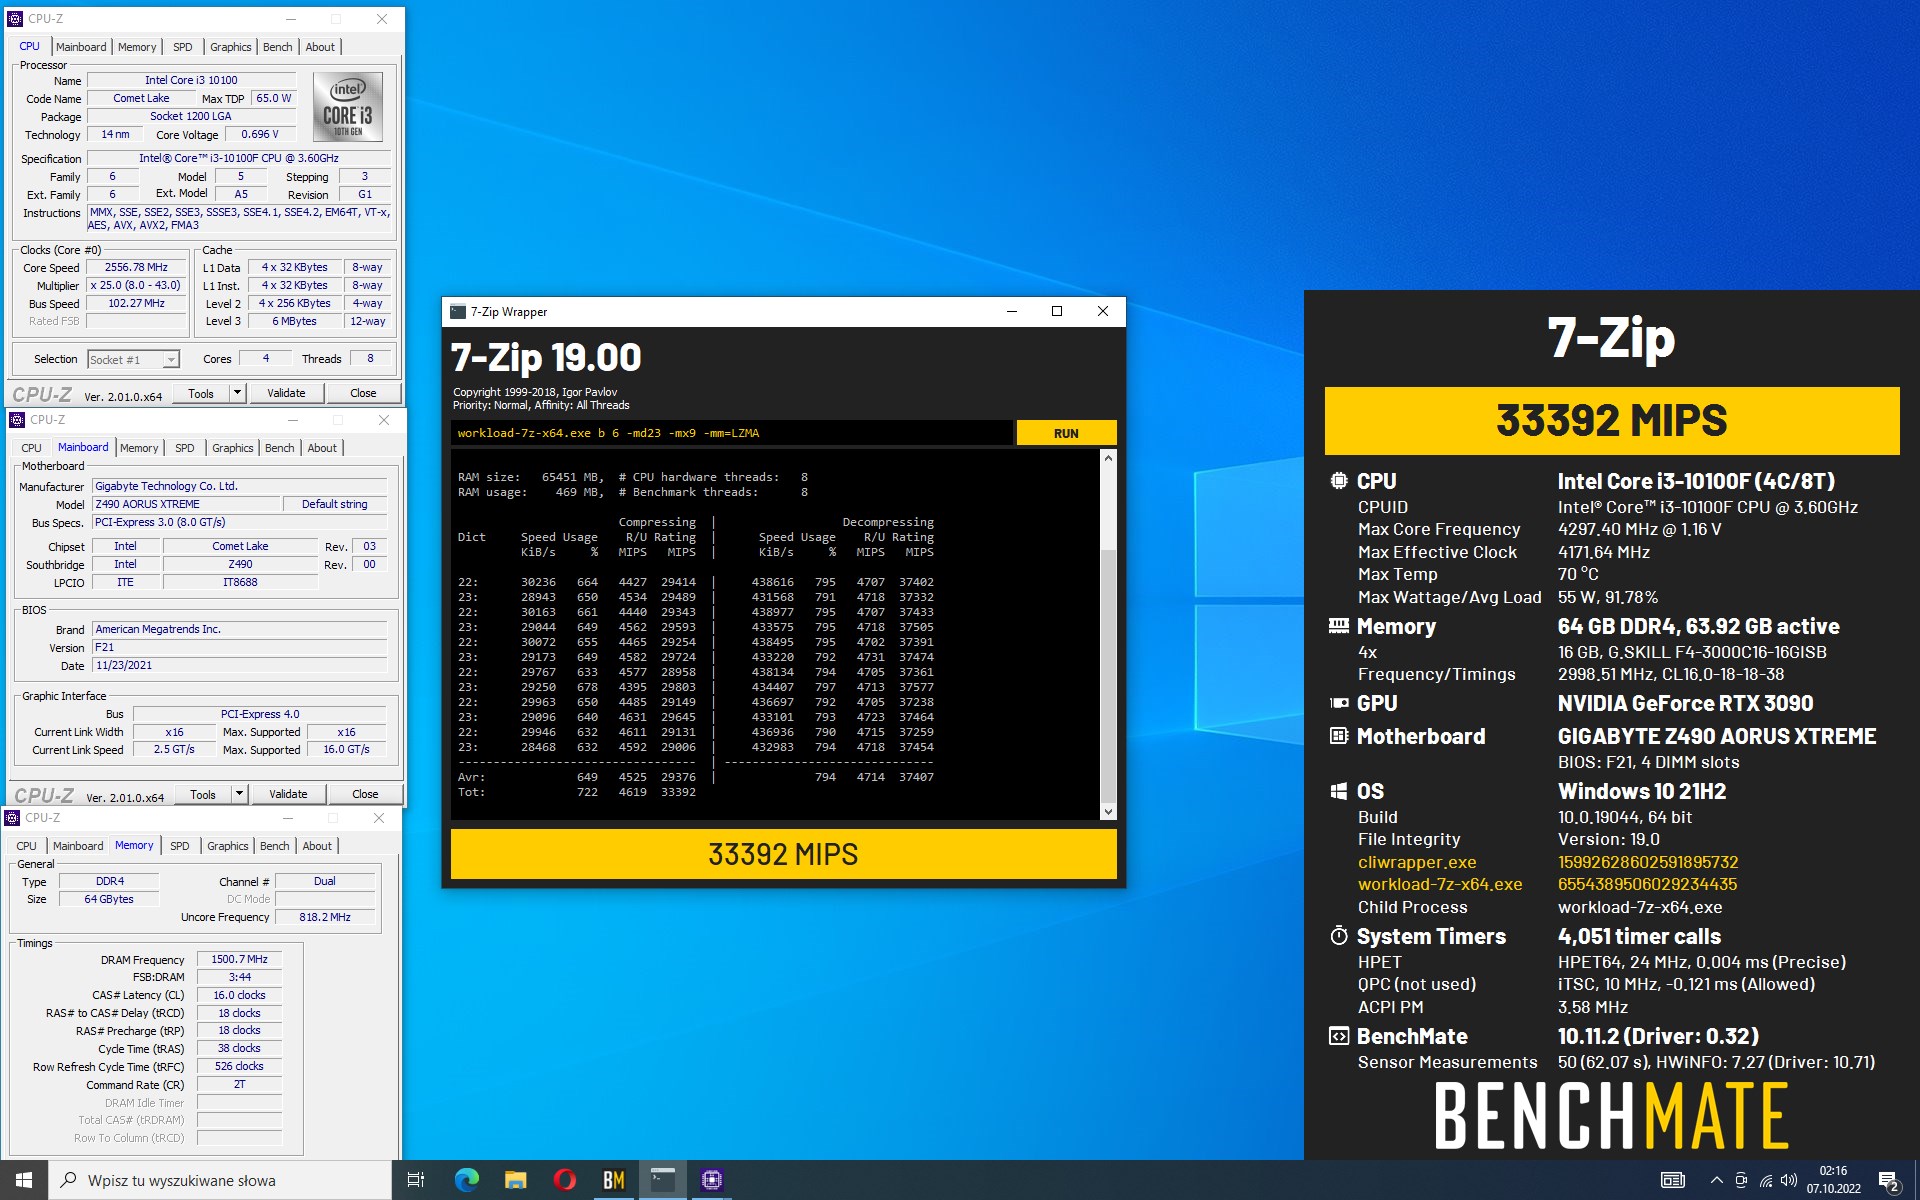Open Graphics tab in top CPU-Z window
This screenshot has height=1200, width=1920.
[231, 47]
